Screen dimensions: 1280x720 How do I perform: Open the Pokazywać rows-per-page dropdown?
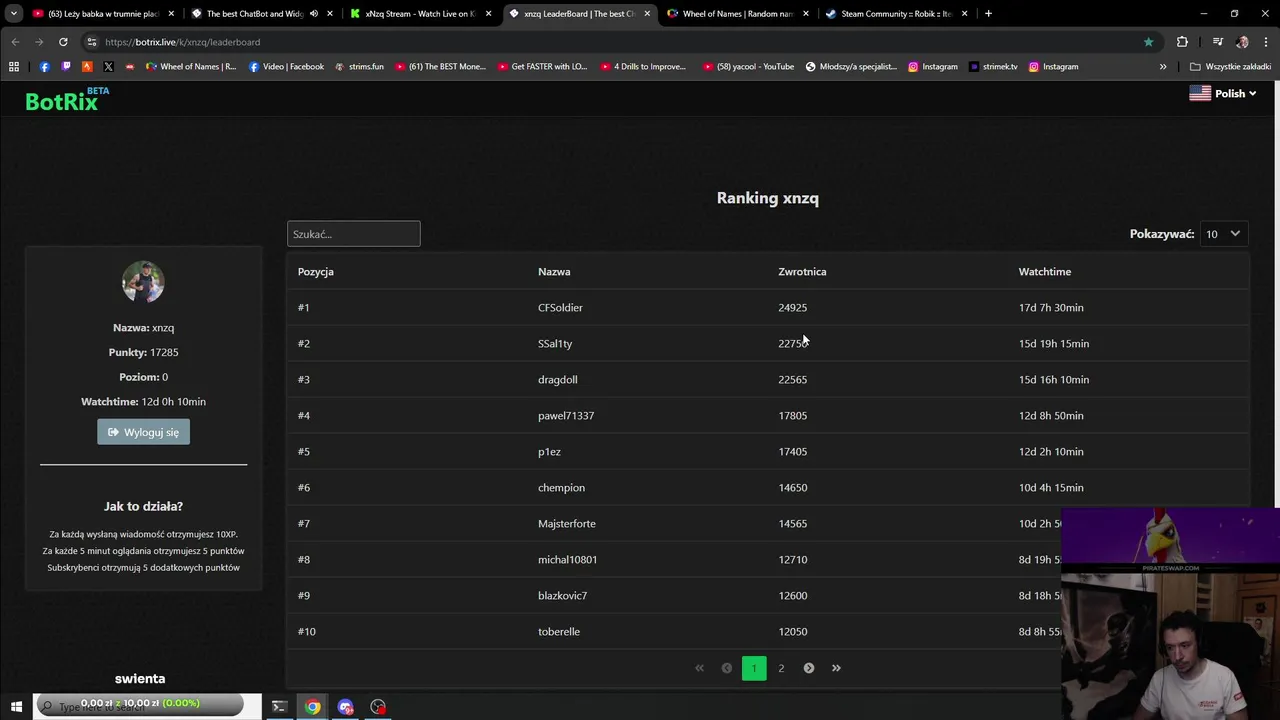1222,234
